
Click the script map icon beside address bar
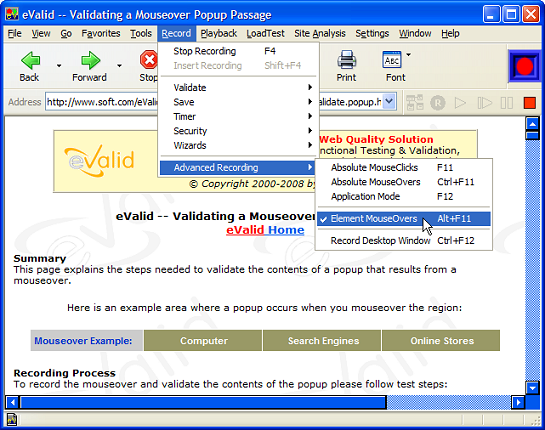pos(415,103)
